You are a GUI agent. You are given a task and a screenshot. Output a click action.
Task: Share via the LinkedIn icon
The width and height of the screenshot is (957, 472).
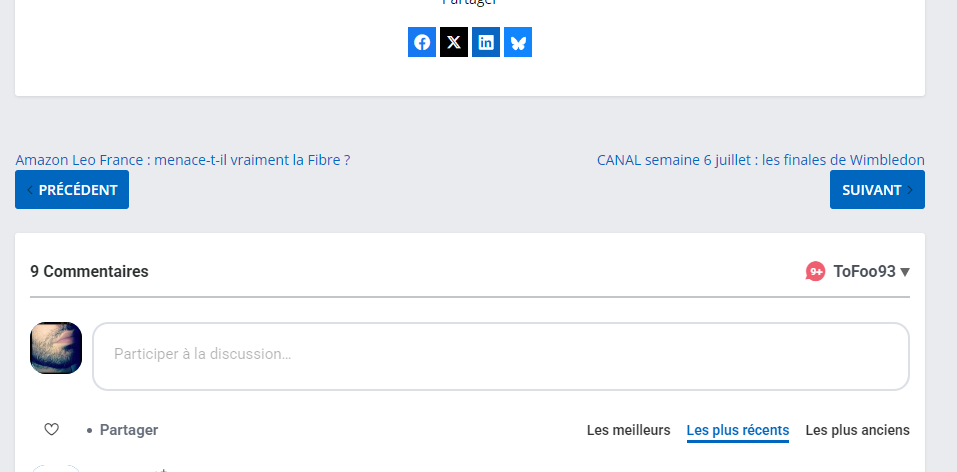486,42
